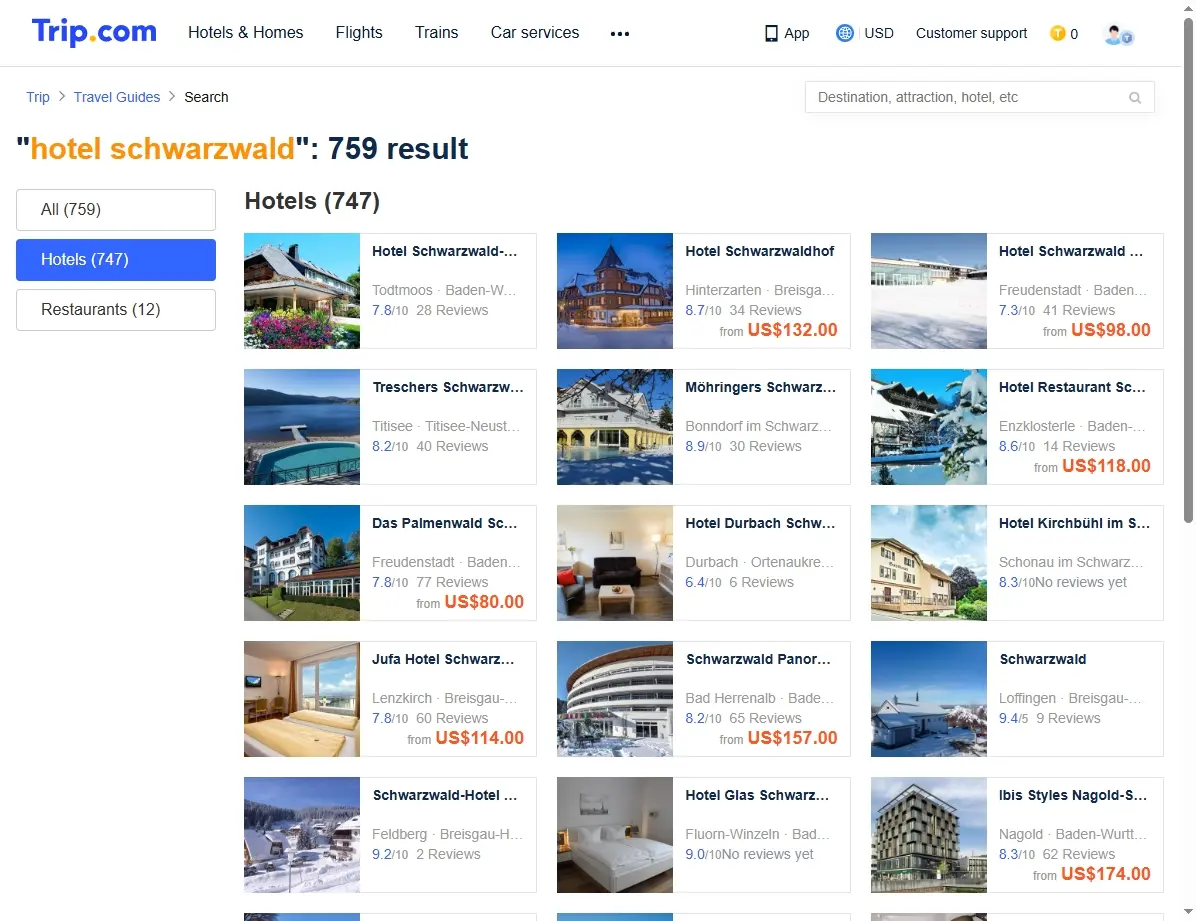
Task: Open Hotel Glas bedroom photo
Action: (x=615, y=835)
